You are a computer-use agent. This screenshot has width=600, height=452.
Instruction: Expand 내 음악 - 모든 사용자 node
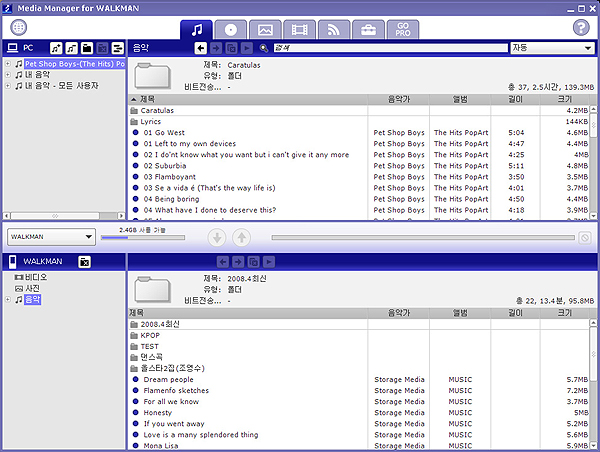click(x=8, y=86)
